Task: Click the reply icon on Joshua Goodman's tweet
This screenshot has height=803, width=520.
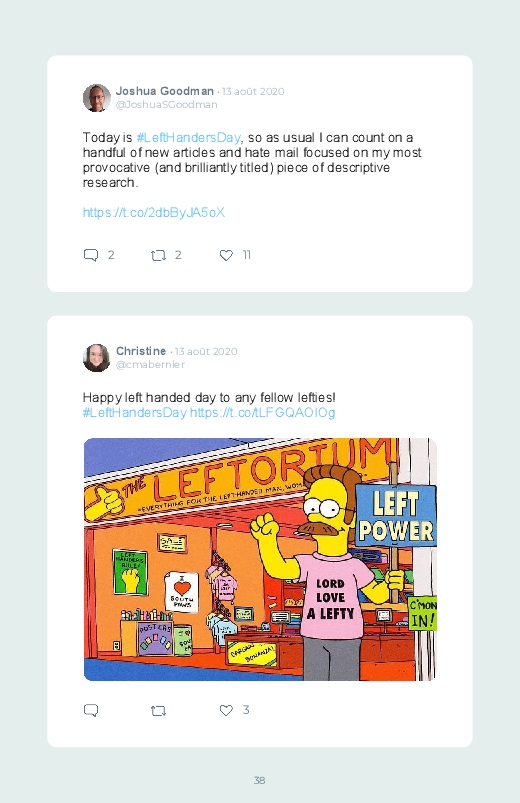Action: point(91,255)
